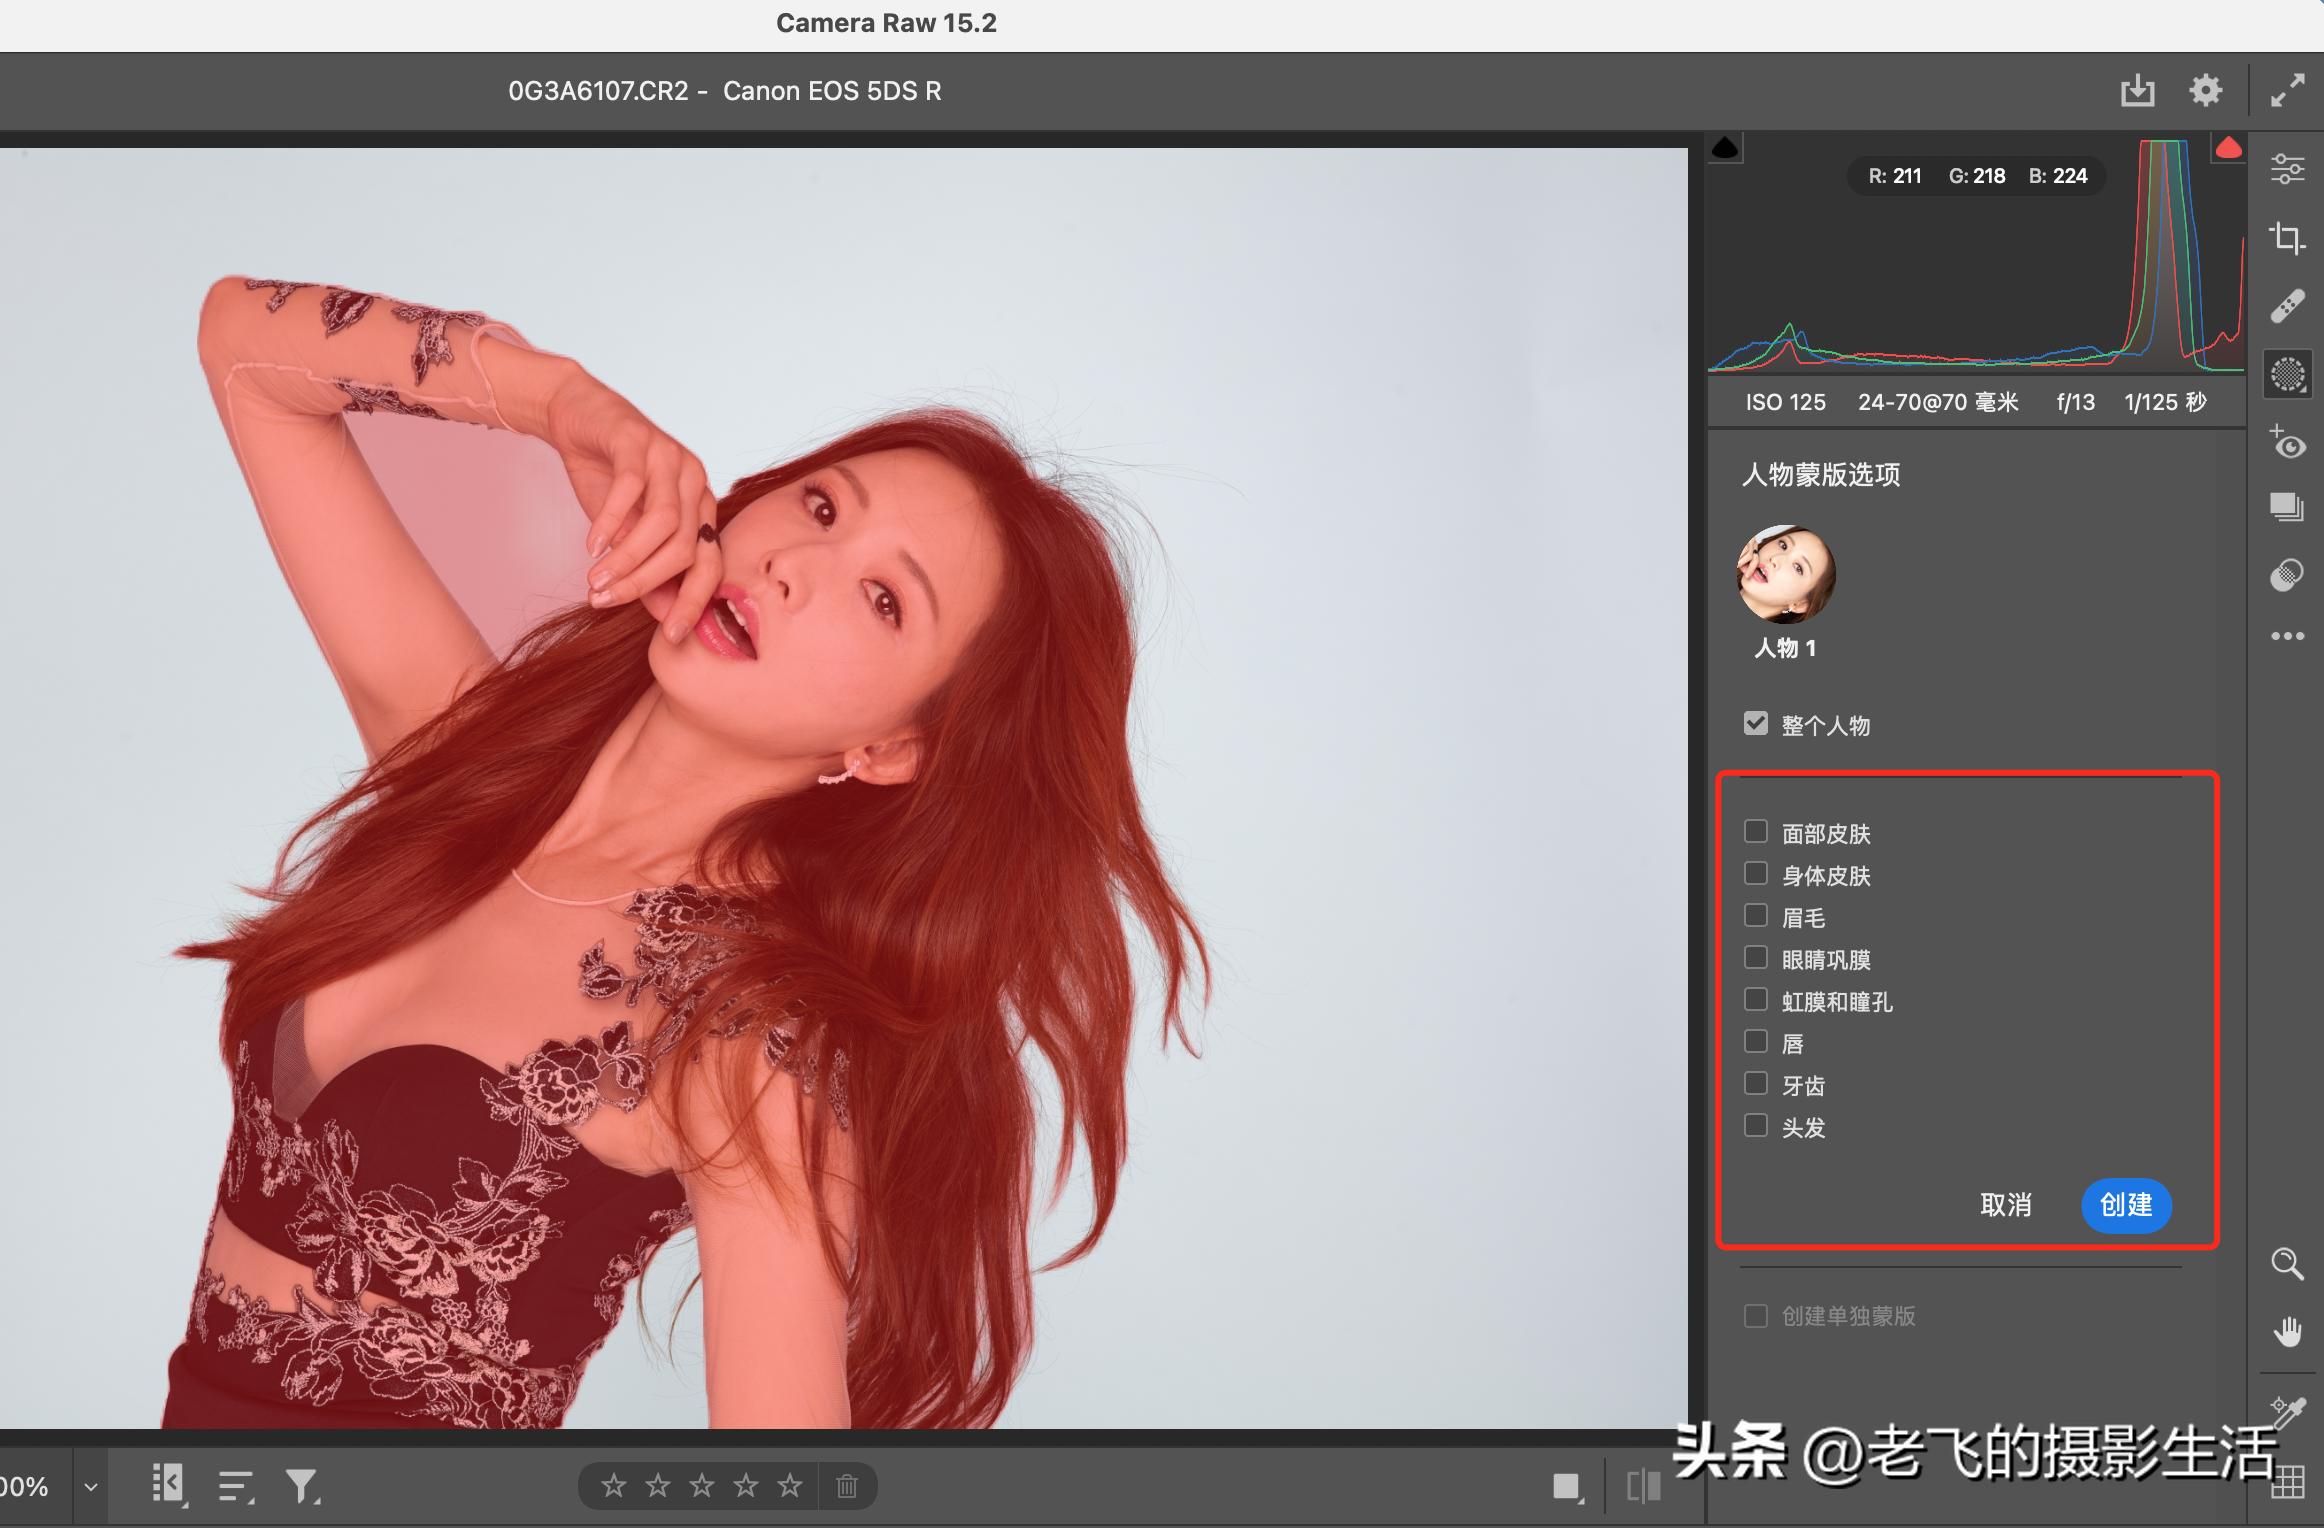Open the zoom level dropdown arrow
2324x1528 pixels.
point(91,1487)
